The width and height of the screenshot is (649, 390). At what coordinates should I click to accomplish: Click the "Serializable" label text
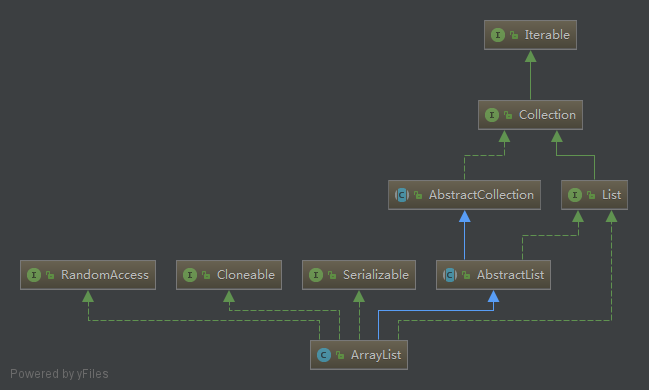[x=376, y=274]
